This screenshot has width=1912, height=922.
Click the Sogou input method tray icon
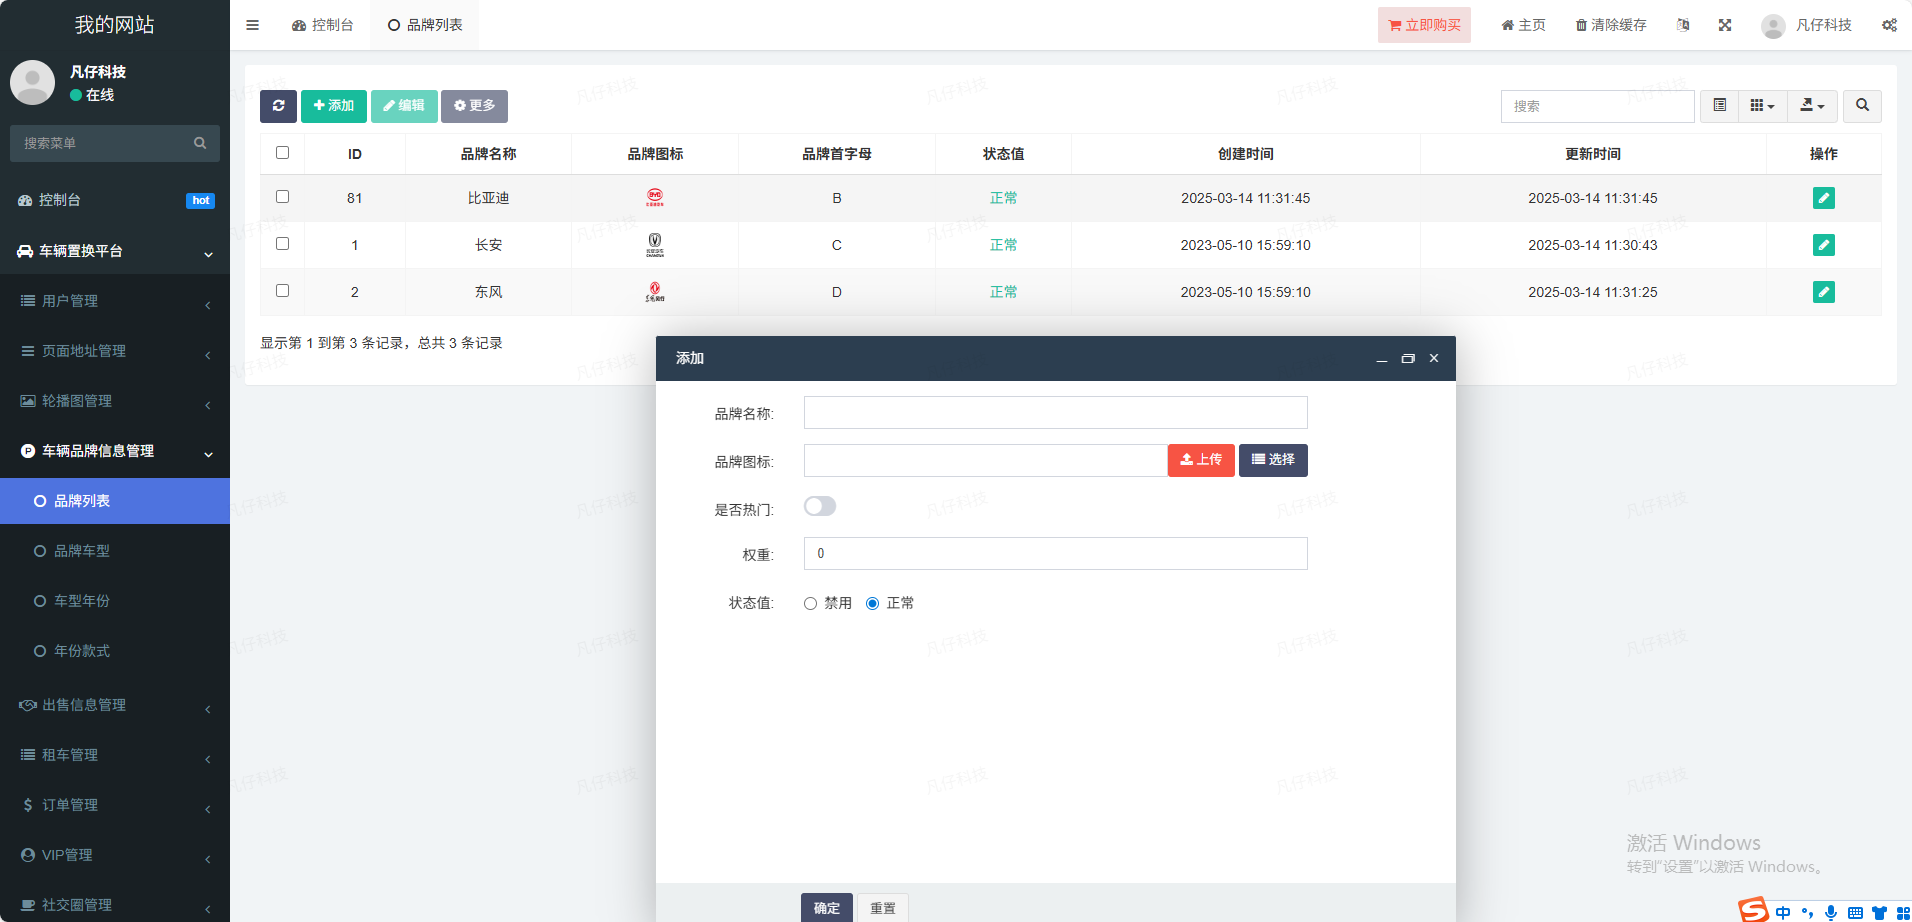1753,910
